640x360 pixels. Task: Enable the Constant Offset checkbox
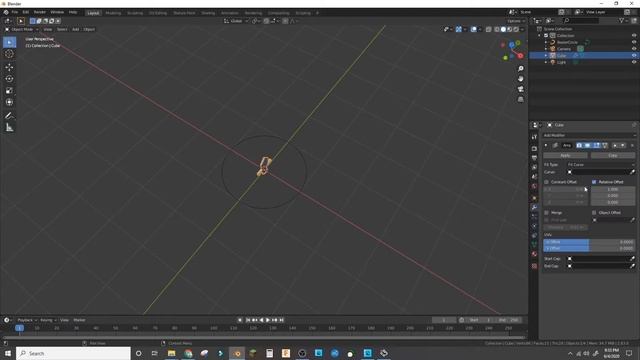click(547, 182)
